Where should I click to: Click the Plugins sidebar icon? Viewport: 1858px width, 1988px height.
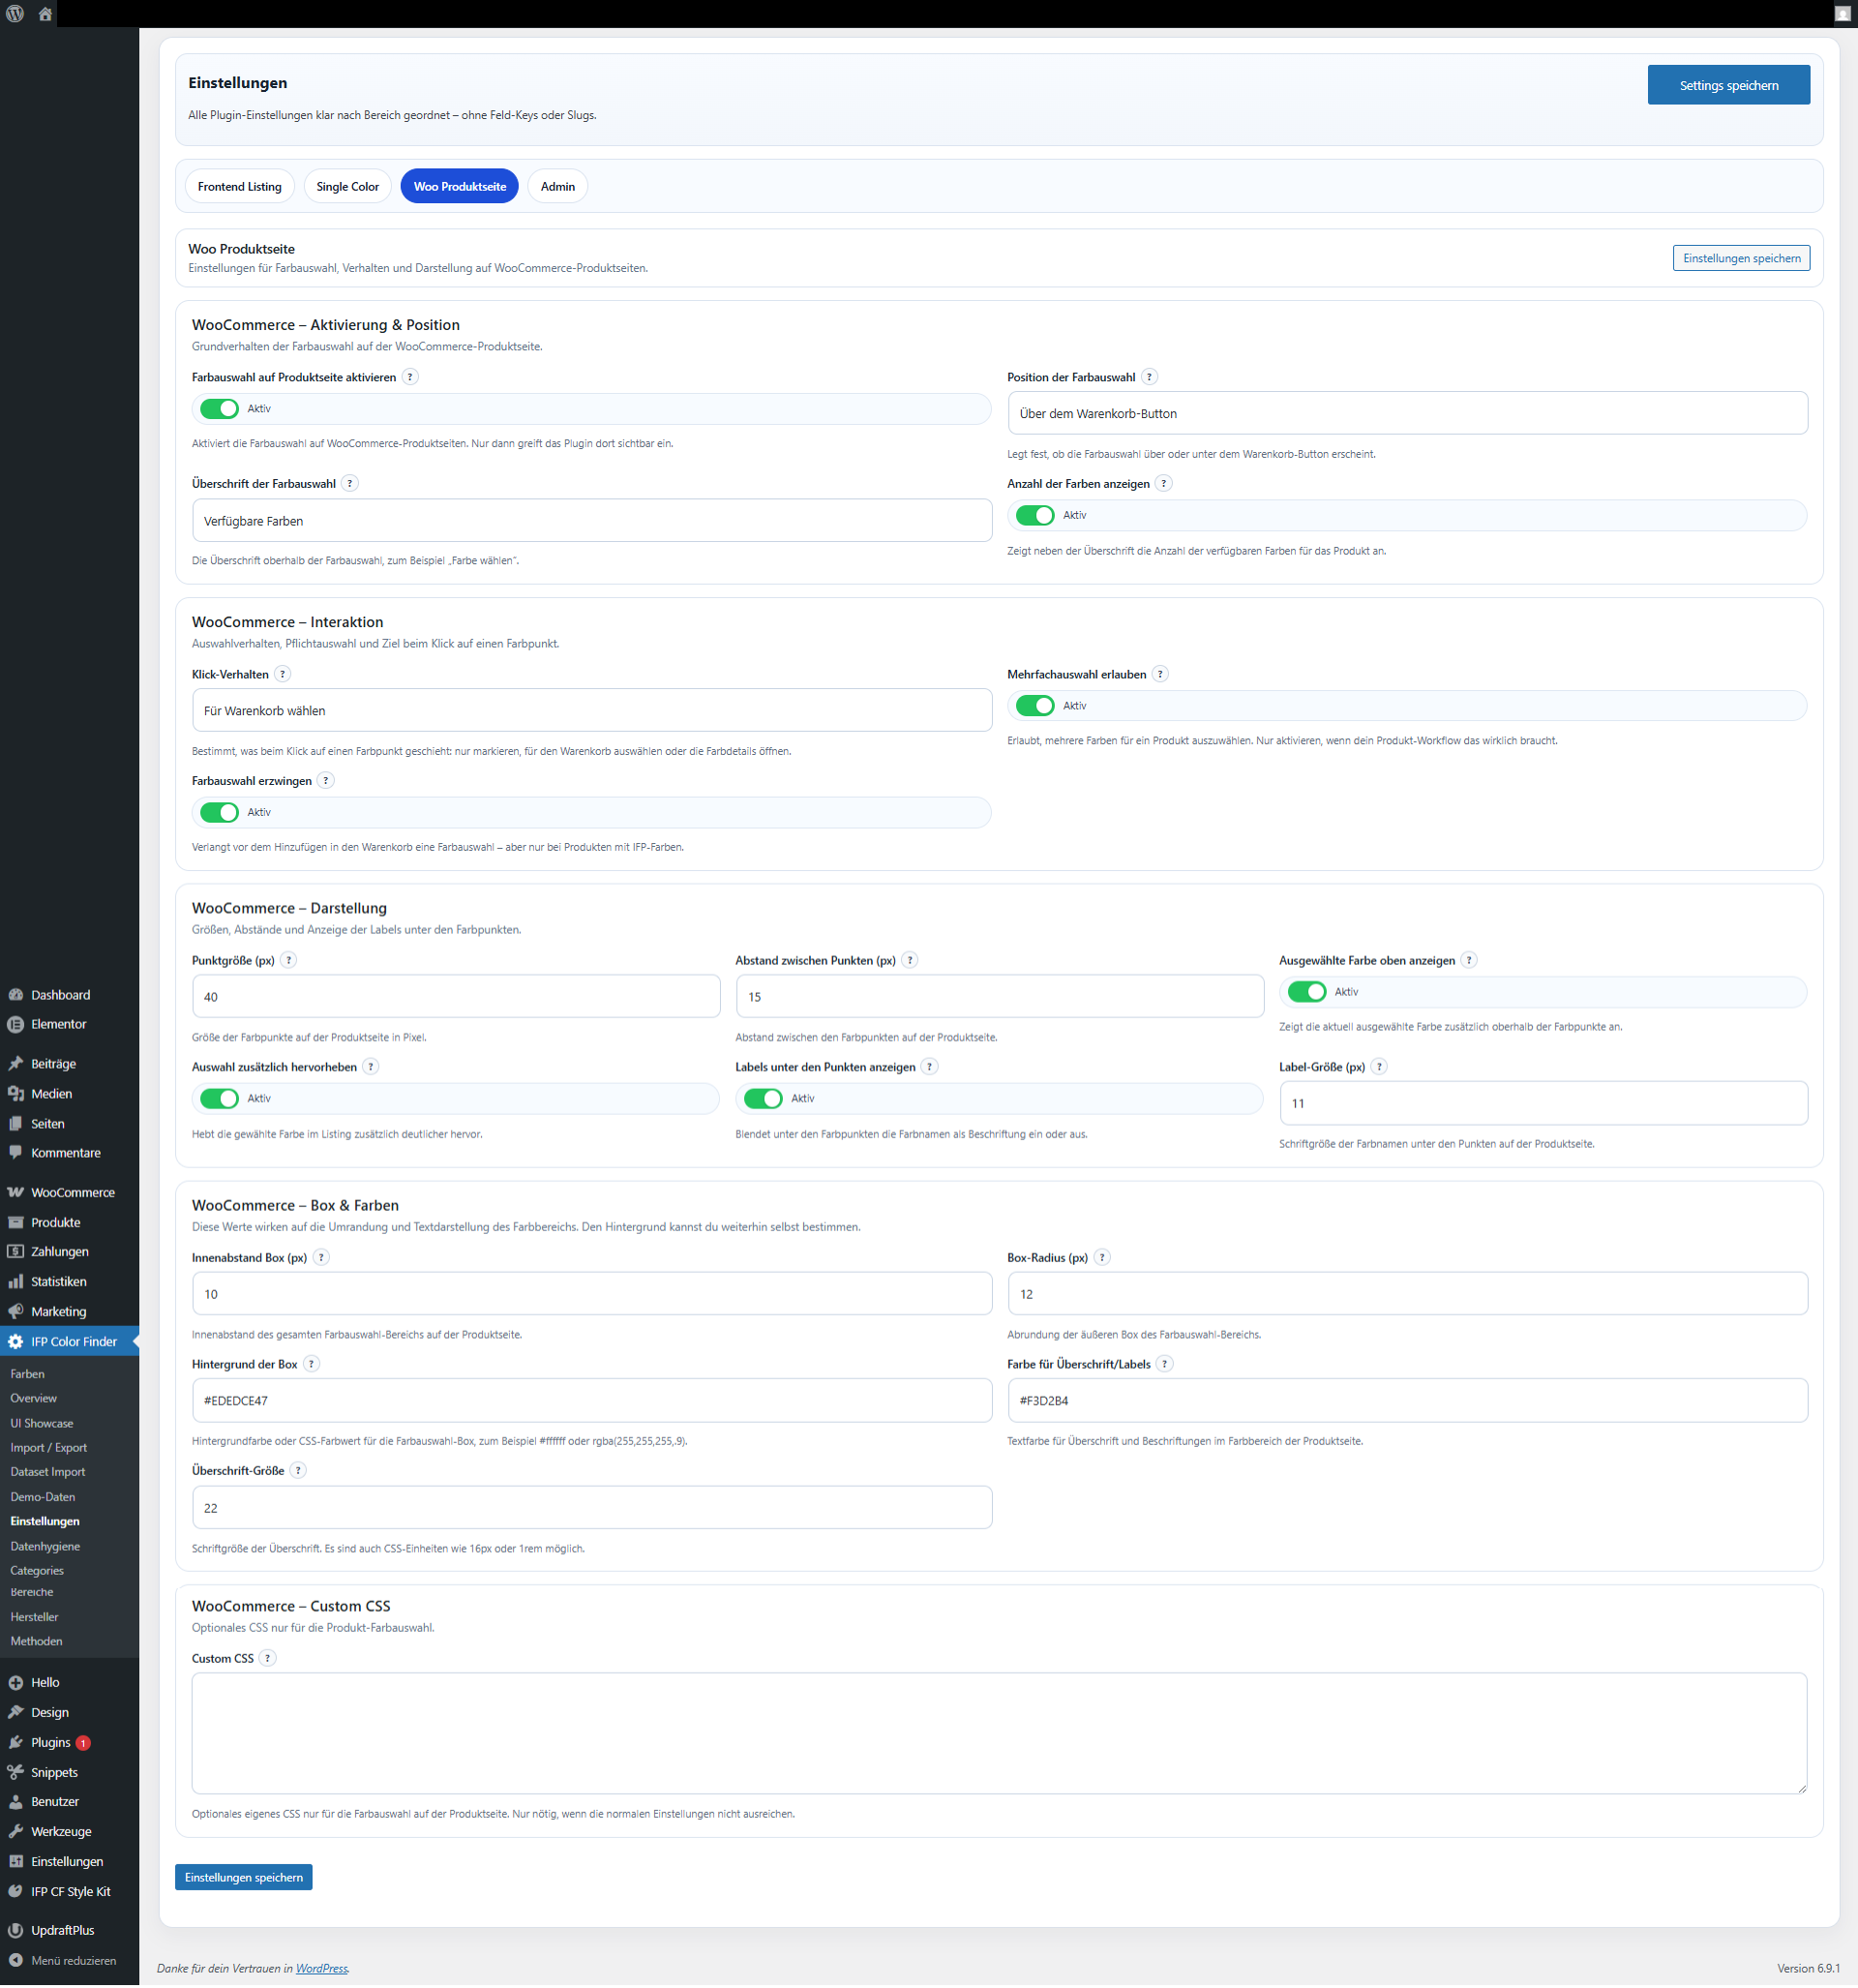[x=16, y=1742]
